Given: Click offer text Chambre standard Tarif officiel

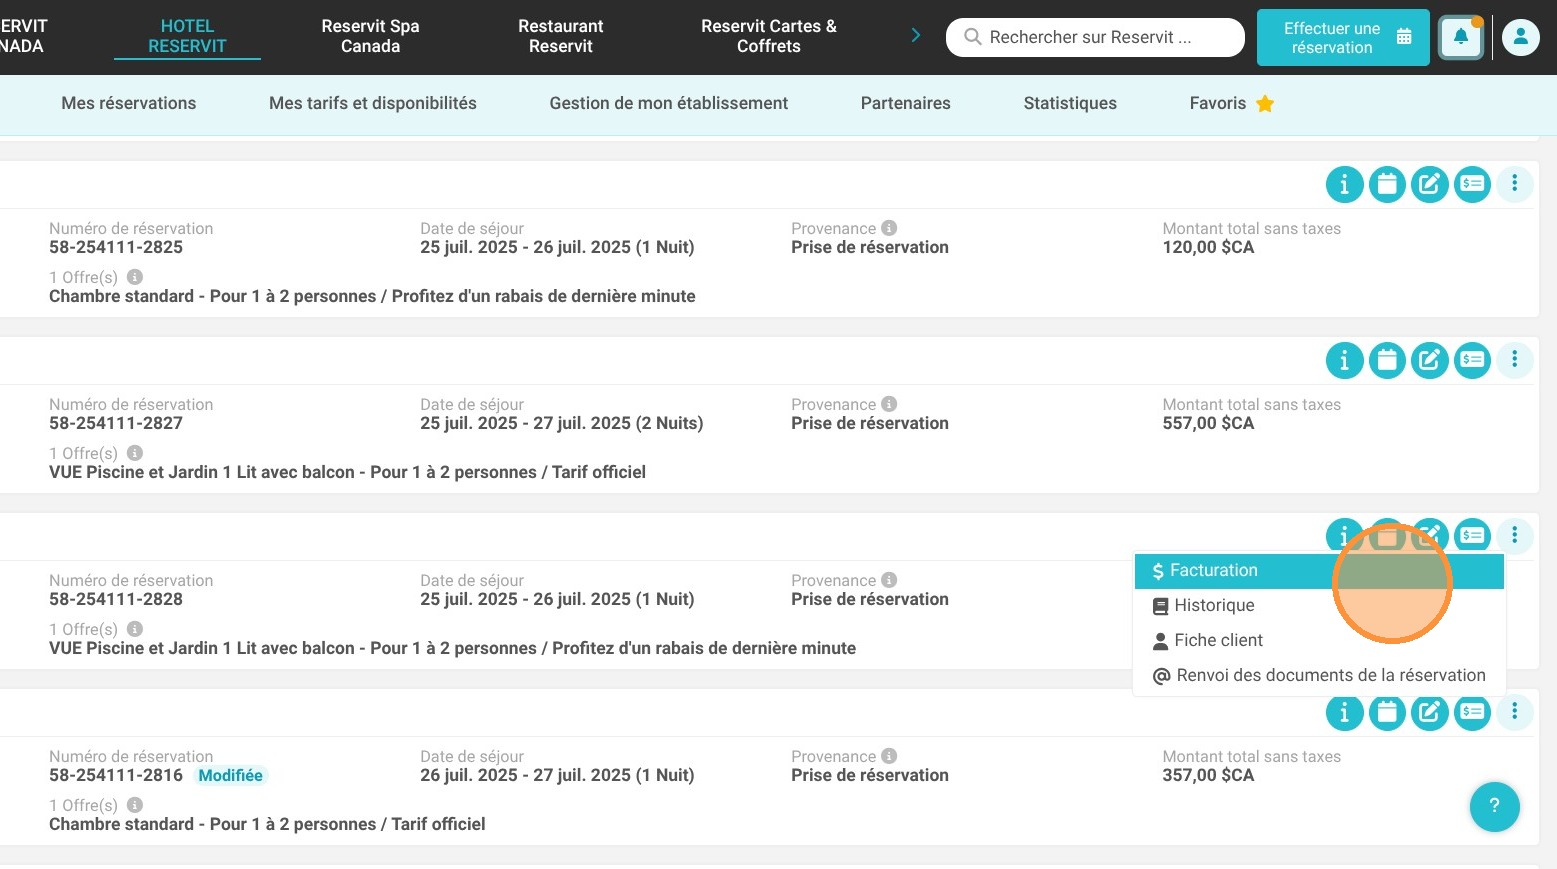Looking at the screenshot, I should pyautogui.click(x=267, y=824).
